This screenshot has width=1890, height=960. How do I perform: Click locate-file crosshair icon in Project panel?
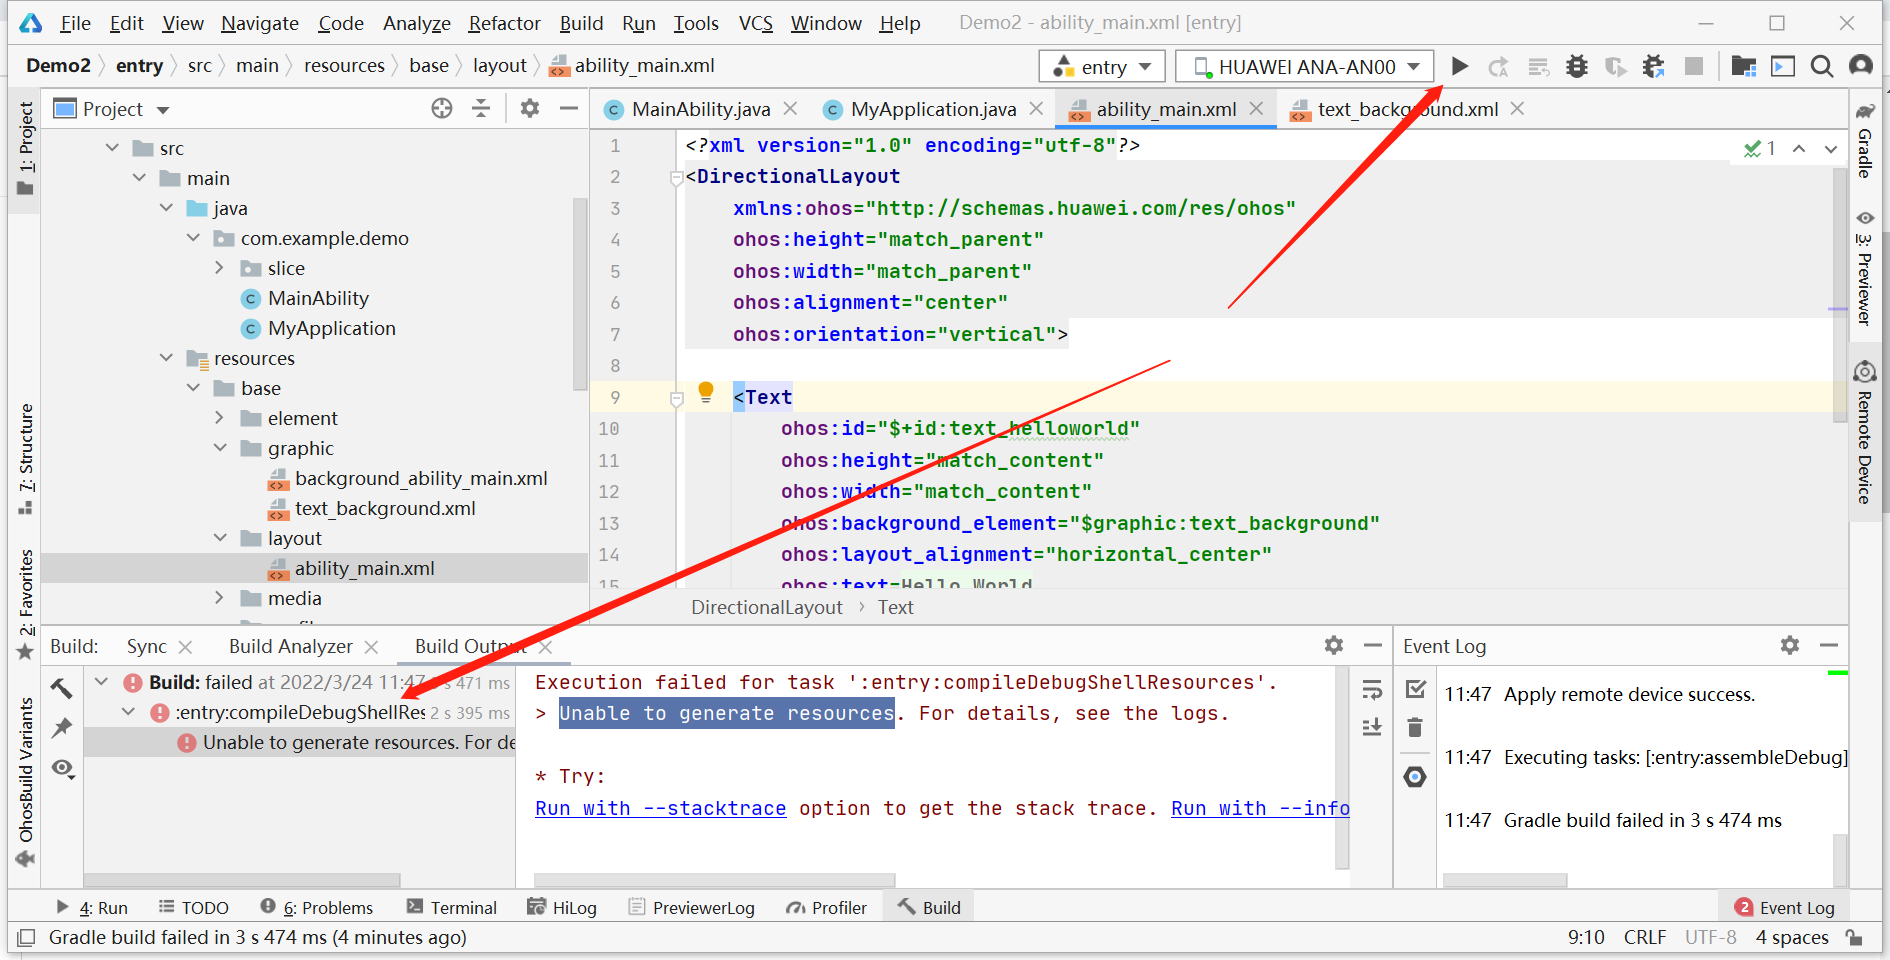click(x=441, y=109)
